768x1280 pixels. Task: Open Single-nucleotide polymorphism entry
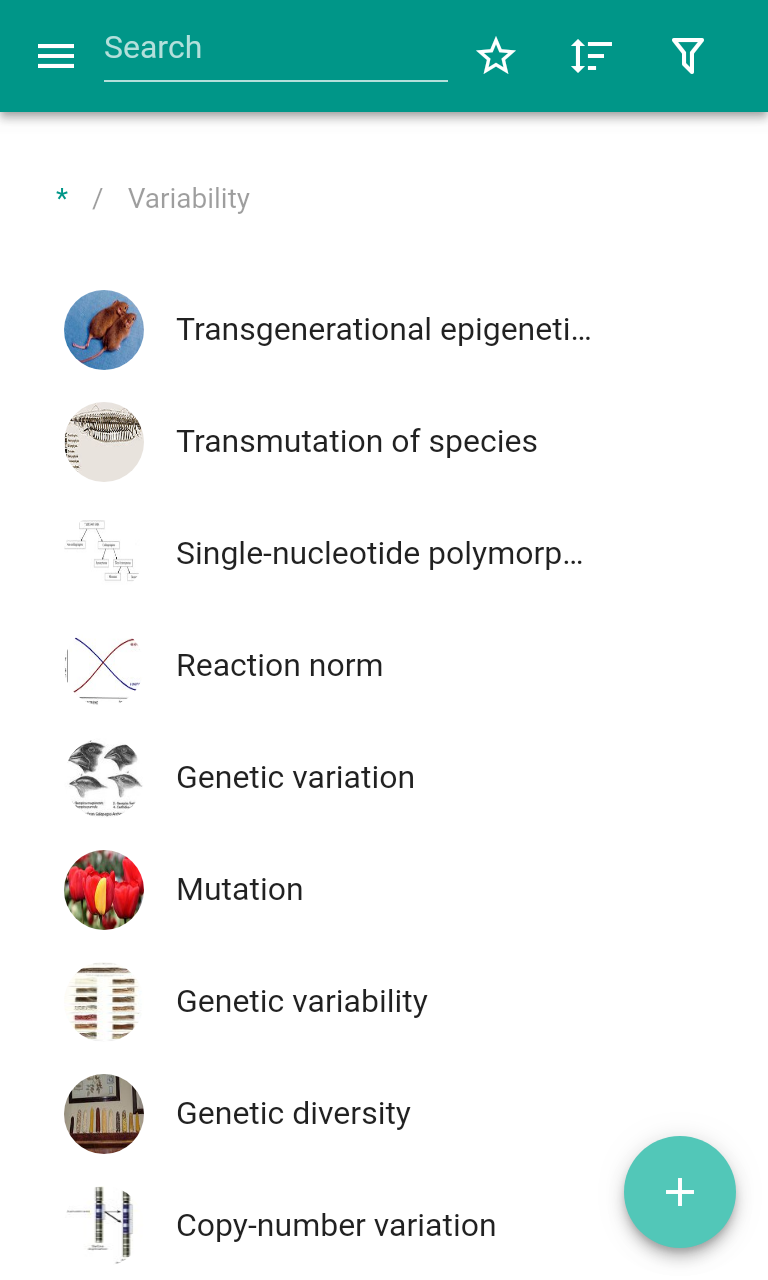[x=380, y=554]
